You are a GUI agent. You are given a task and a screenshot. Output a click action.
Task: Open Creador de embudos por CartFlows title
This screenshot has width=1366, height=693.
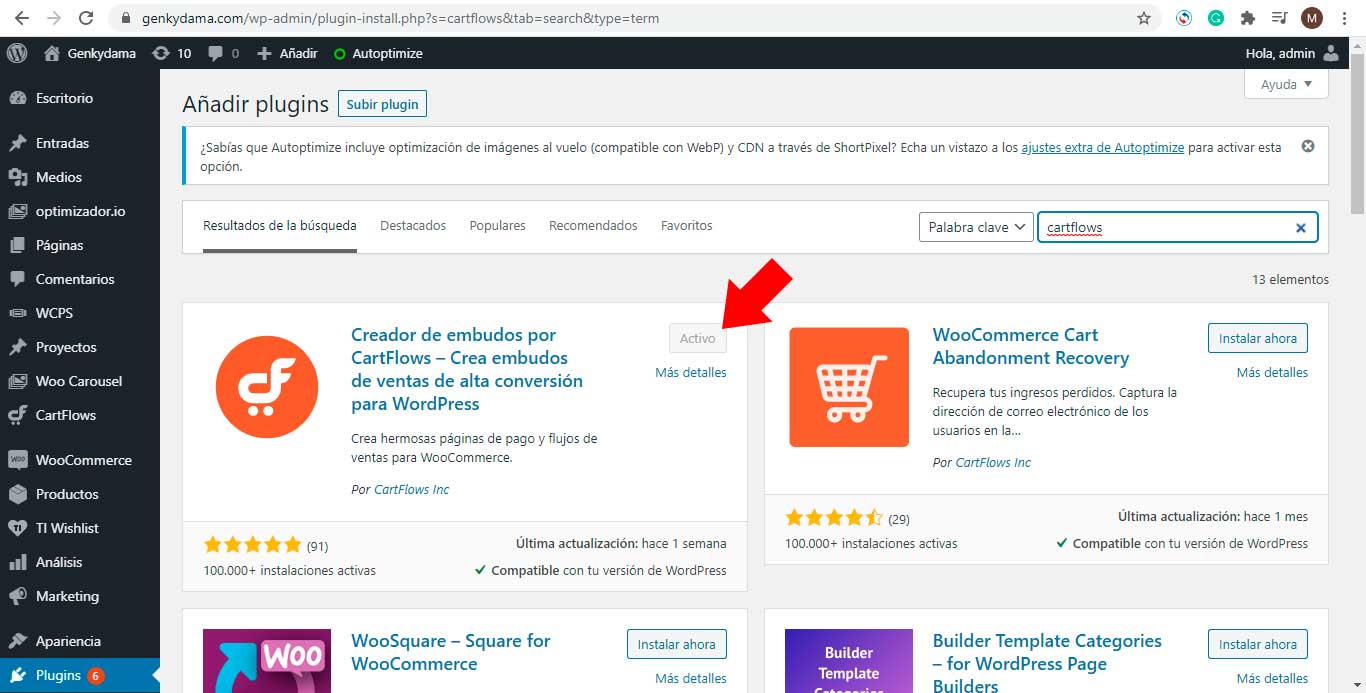point(467,369)
